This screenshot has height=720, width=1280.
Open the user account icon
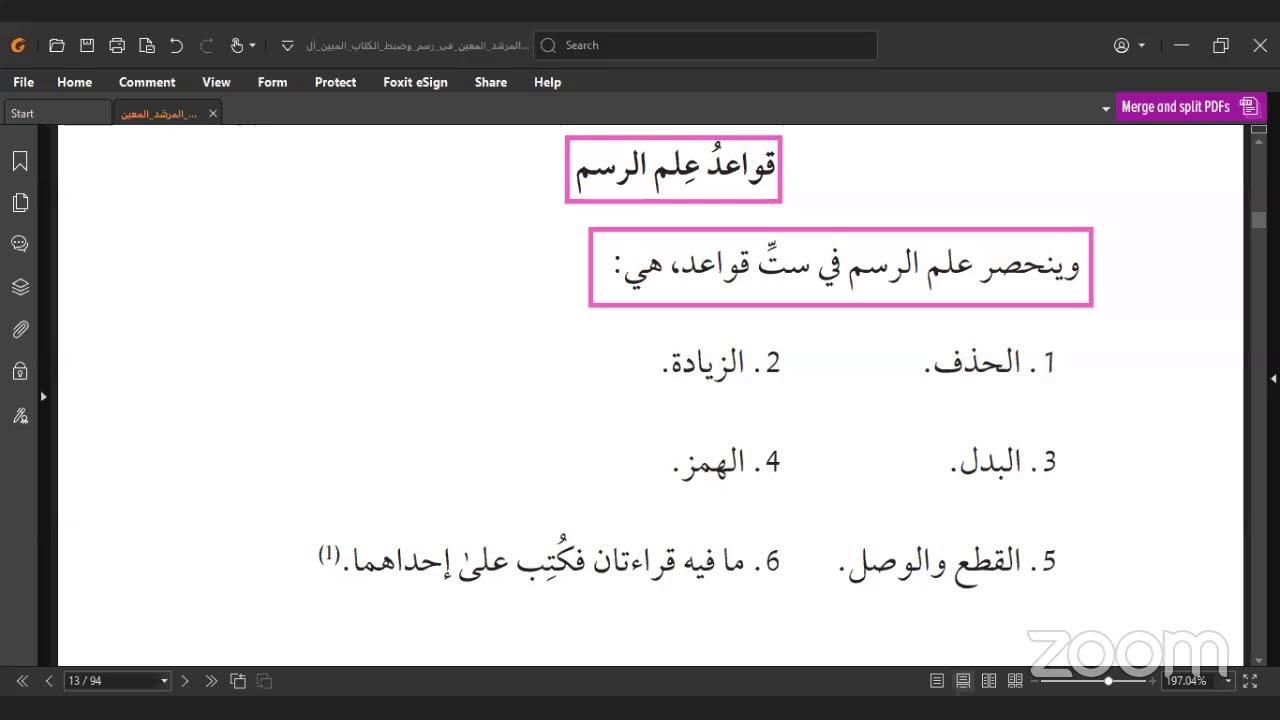pos(1122,46)
